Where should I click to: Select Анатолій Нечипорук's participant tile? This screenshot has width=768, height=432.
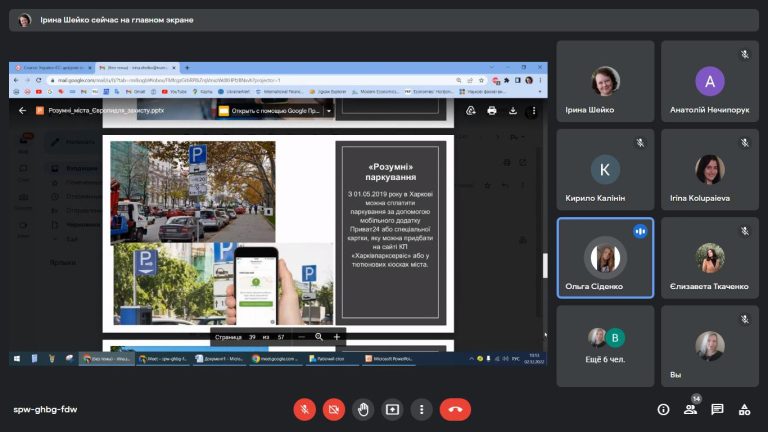point(710,81)
